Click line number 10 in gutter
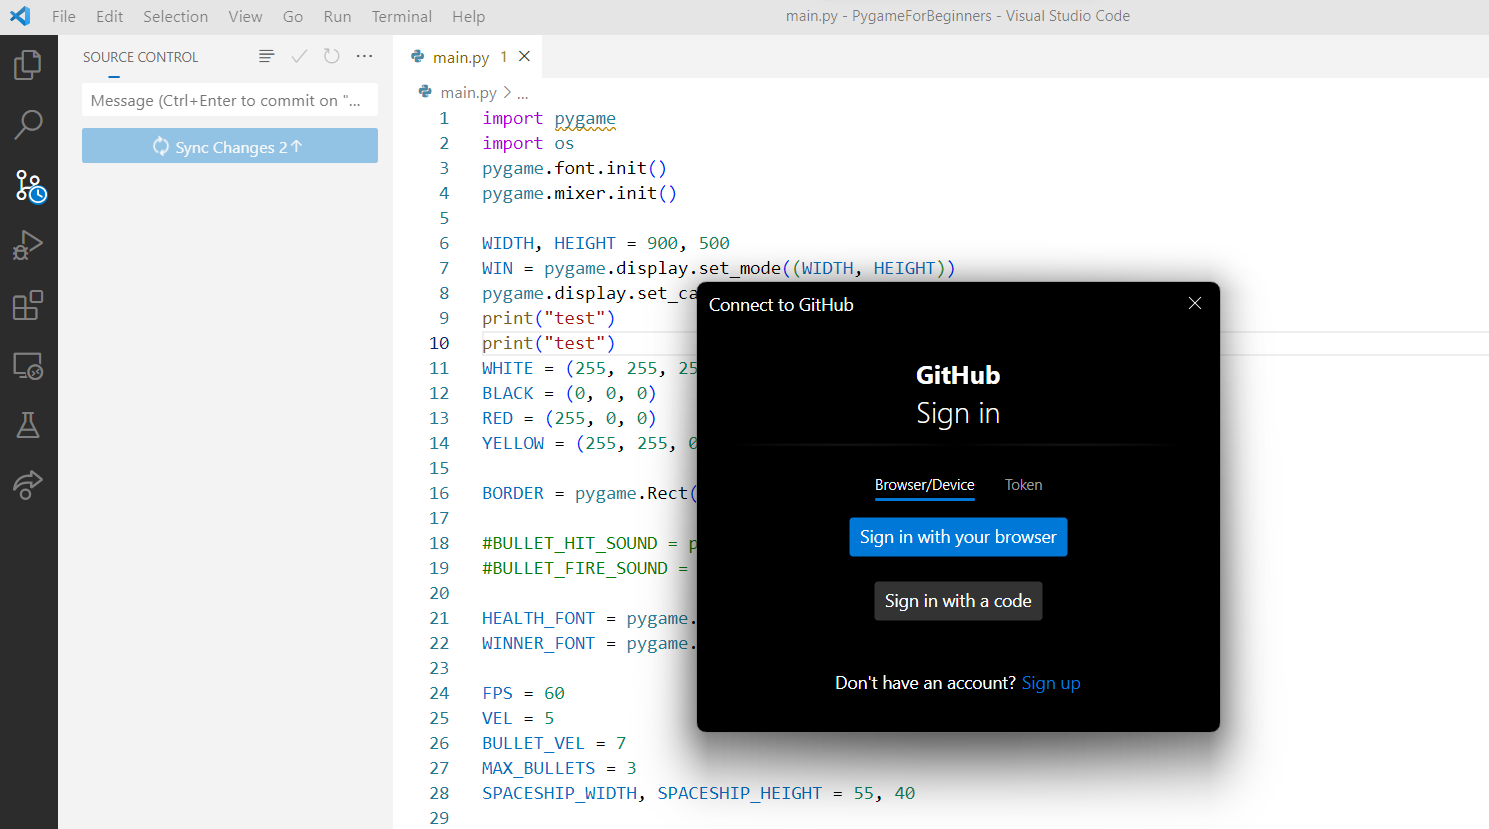Screen dimensions: 1489x829 click(439, 343)
